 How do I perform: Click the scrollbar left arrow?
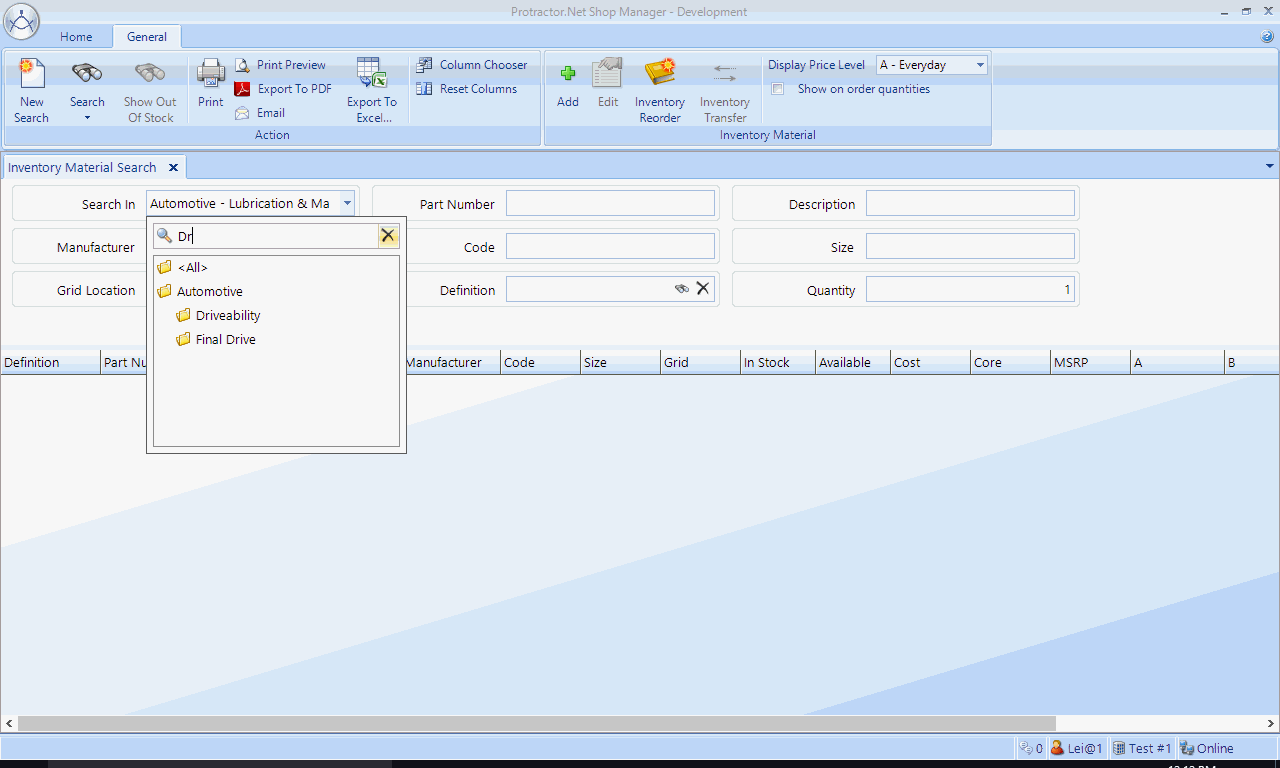point(8,722)
